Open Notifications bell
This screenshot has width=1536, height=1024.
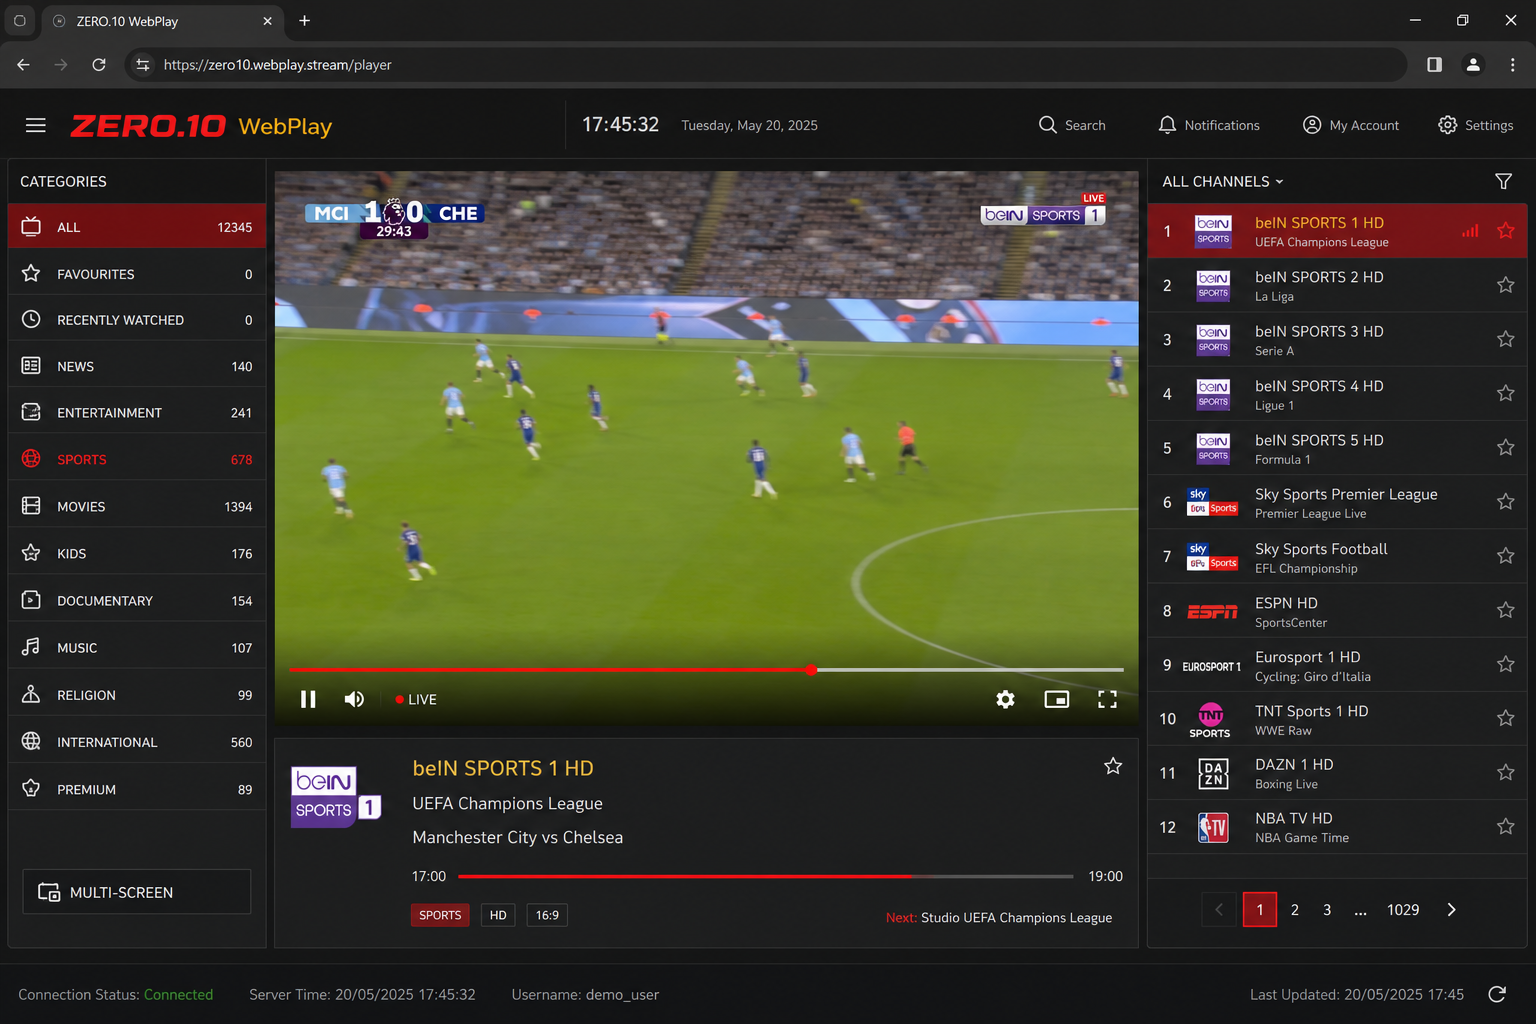(x=1208, y=125)
